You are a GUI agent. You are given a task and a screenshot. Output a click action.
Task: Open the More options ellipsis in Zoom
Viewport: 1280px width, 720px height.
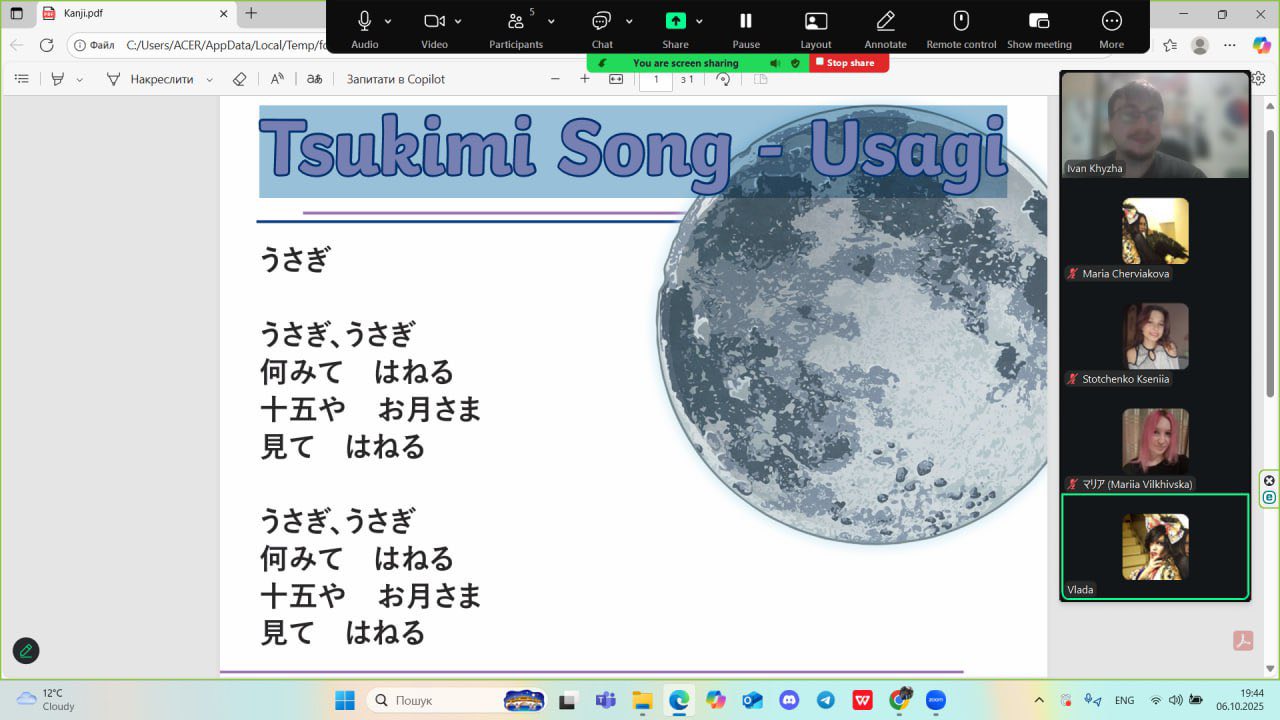[x=1111, y=22]
